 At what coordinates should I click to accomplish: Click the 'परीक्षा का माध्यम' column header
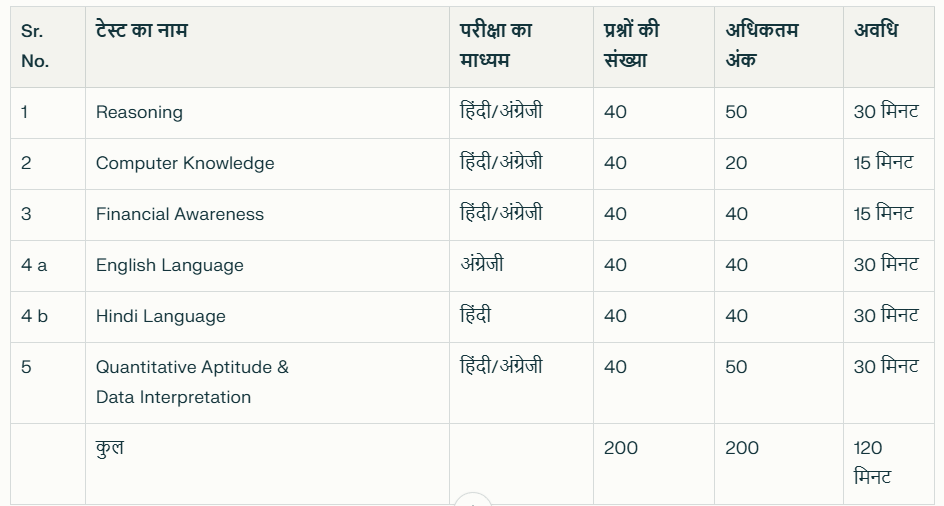click(496, 45)
